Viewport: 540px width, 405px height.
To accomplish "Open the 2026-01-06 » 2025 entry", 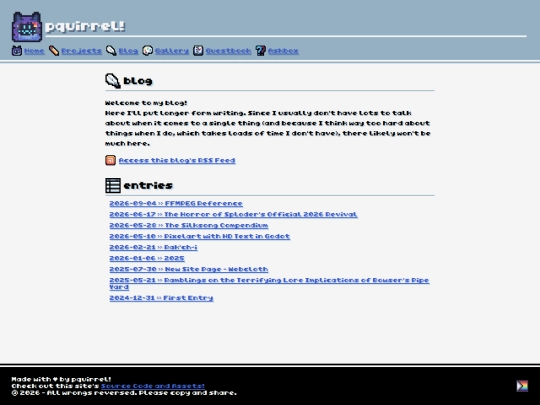I will tap(147, 258).
